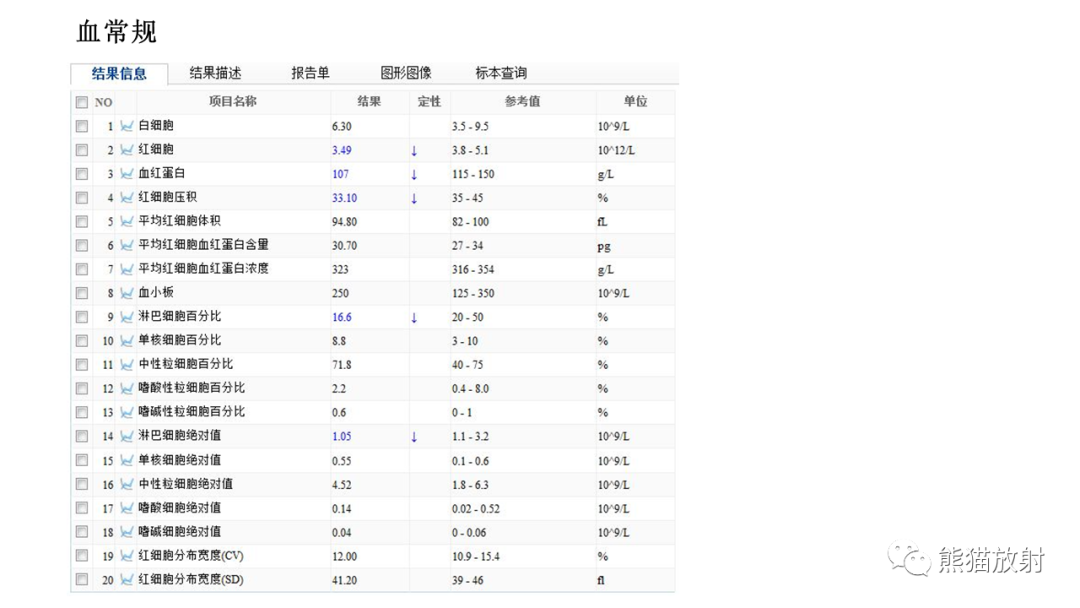1080x608 pixels.
Task: Click the reference range 125 - 350
Action: click(x=473, y=293)
